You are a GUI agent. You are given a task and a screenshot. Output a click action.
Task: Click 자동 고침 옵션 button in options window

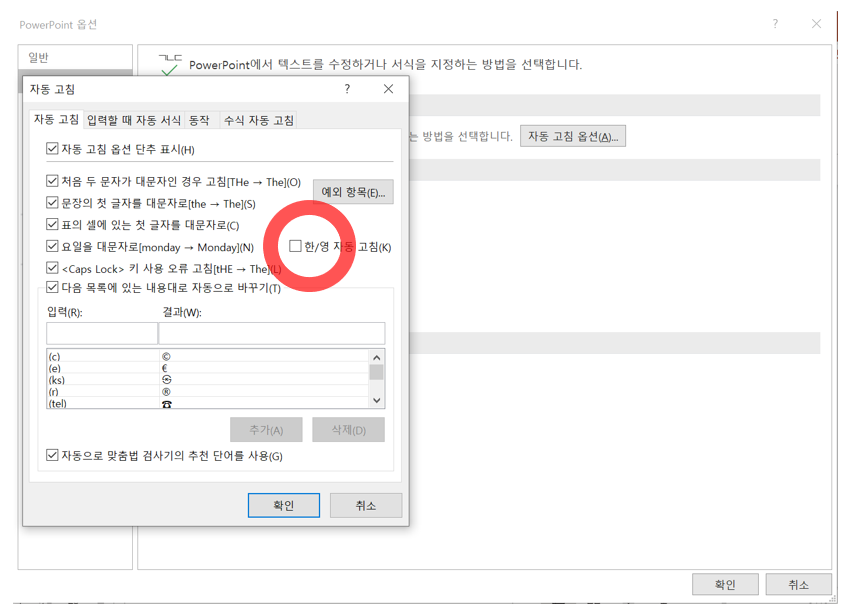573,136
